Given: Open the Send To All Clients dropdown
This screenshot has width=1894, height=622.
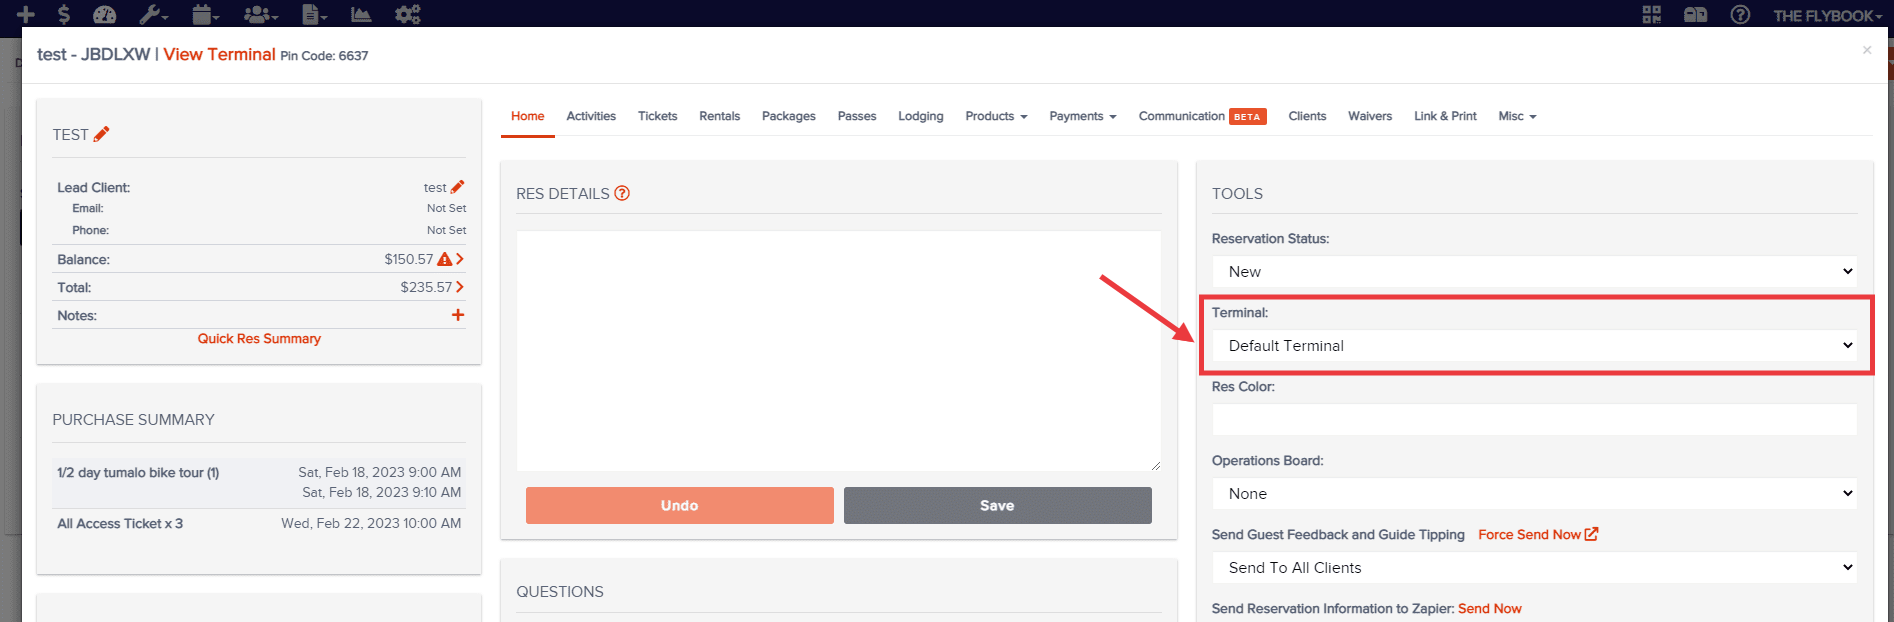Looking at the screenshot, I should pyautogui.click(x=1535, y=568).
